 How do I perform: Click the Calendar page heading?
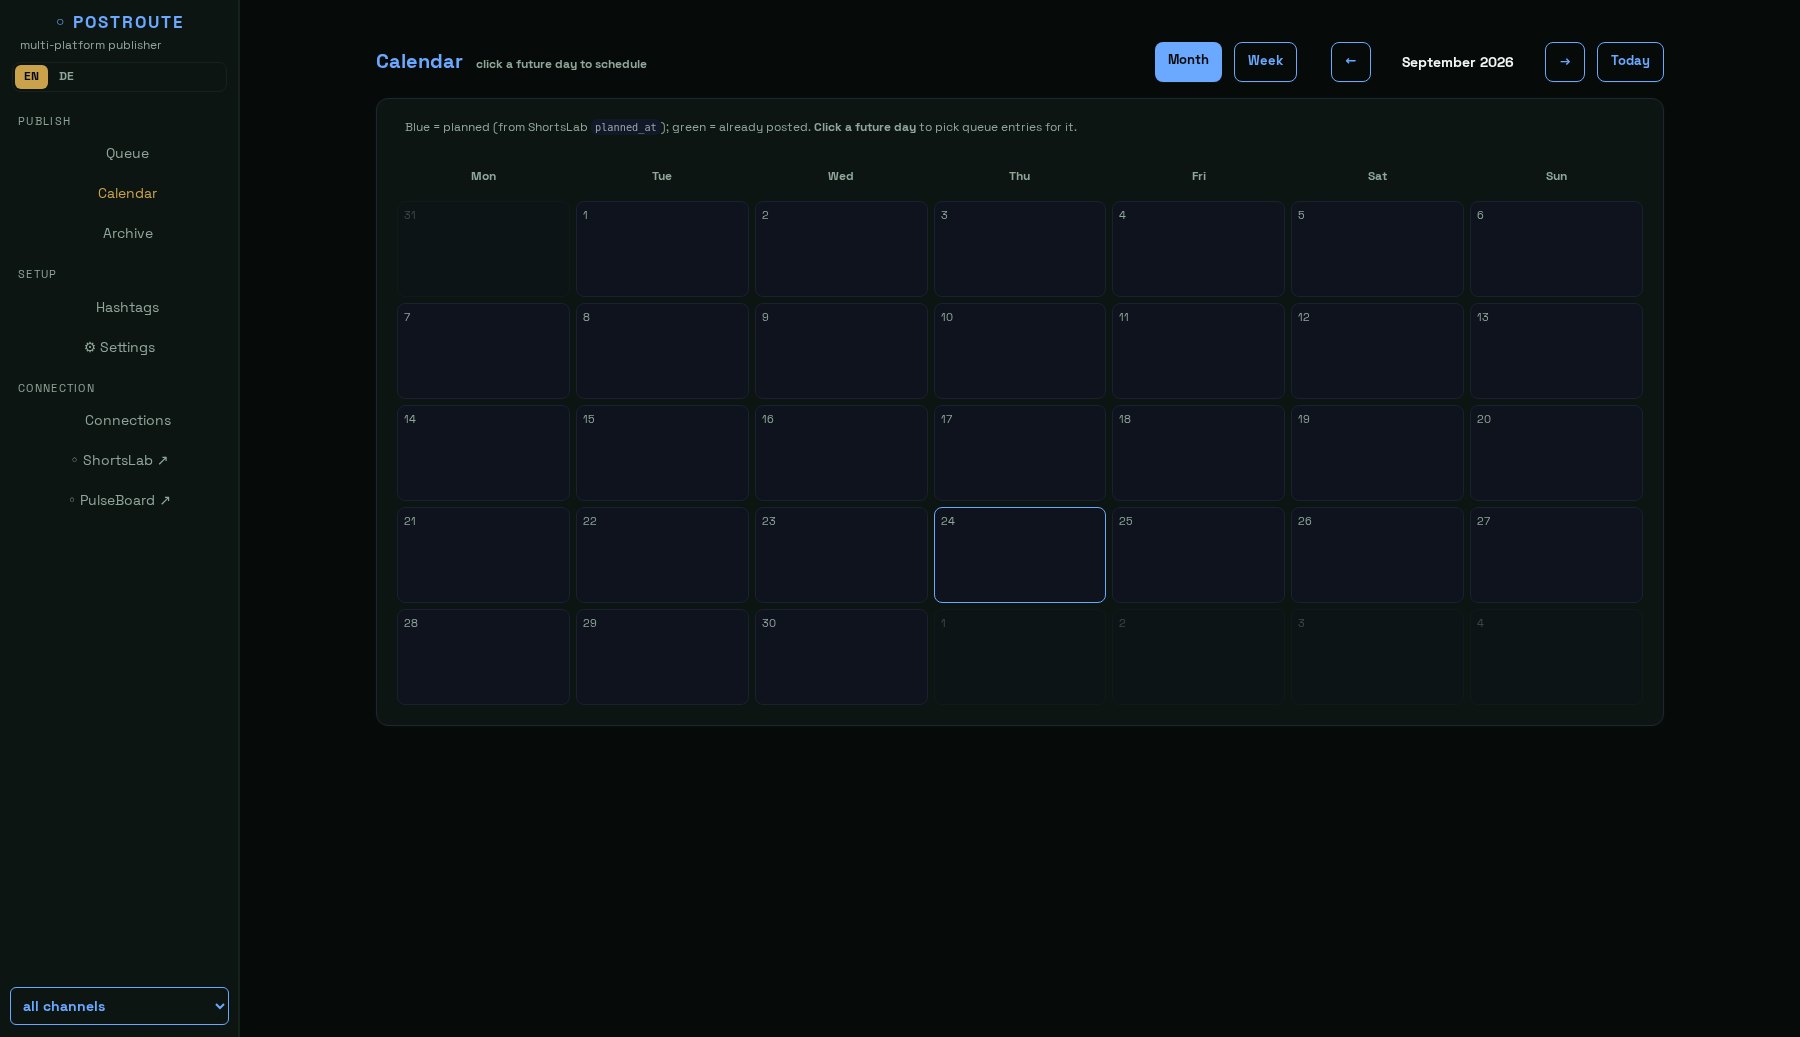coord(419,62)
